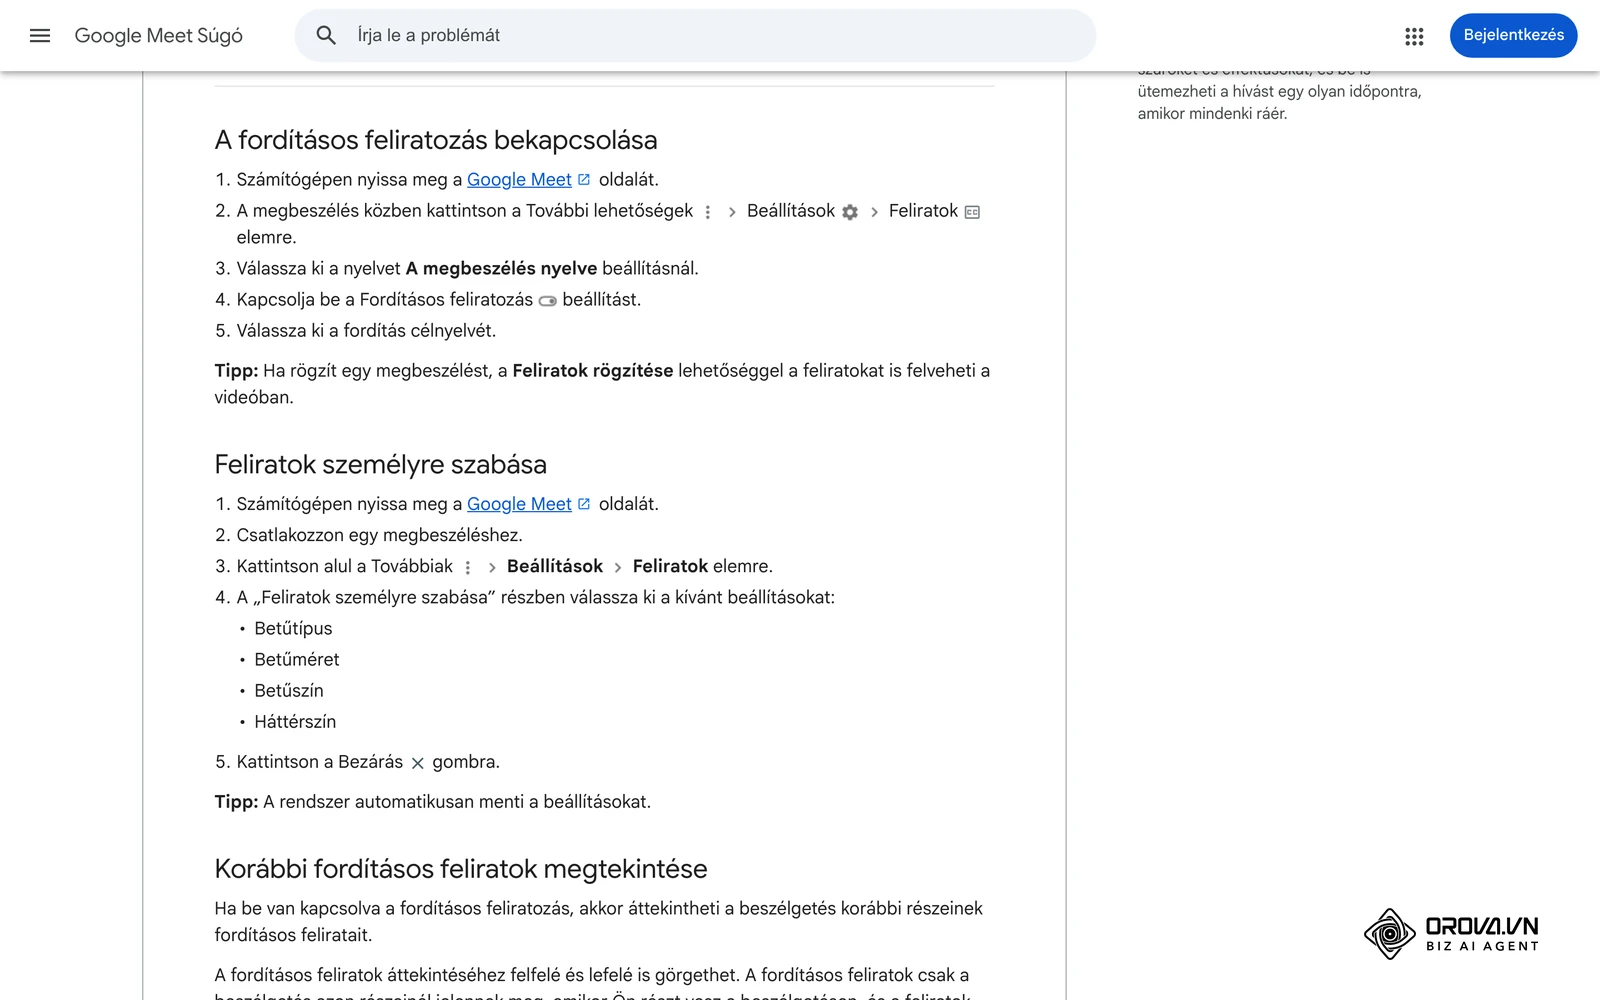1600x1000 pixels.
Task: Click bold text A megbeszélés nyelve
Action: coord(501,269)
